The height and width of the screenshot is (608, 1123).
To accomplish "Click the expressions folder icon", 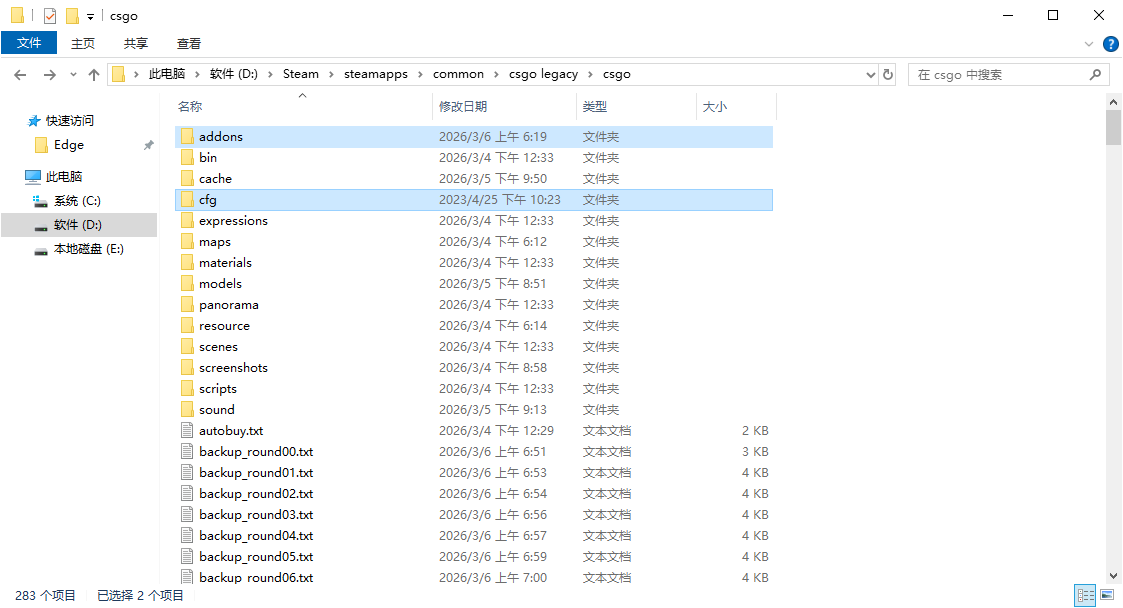I will pyautogui.click(x=187, y=221).
